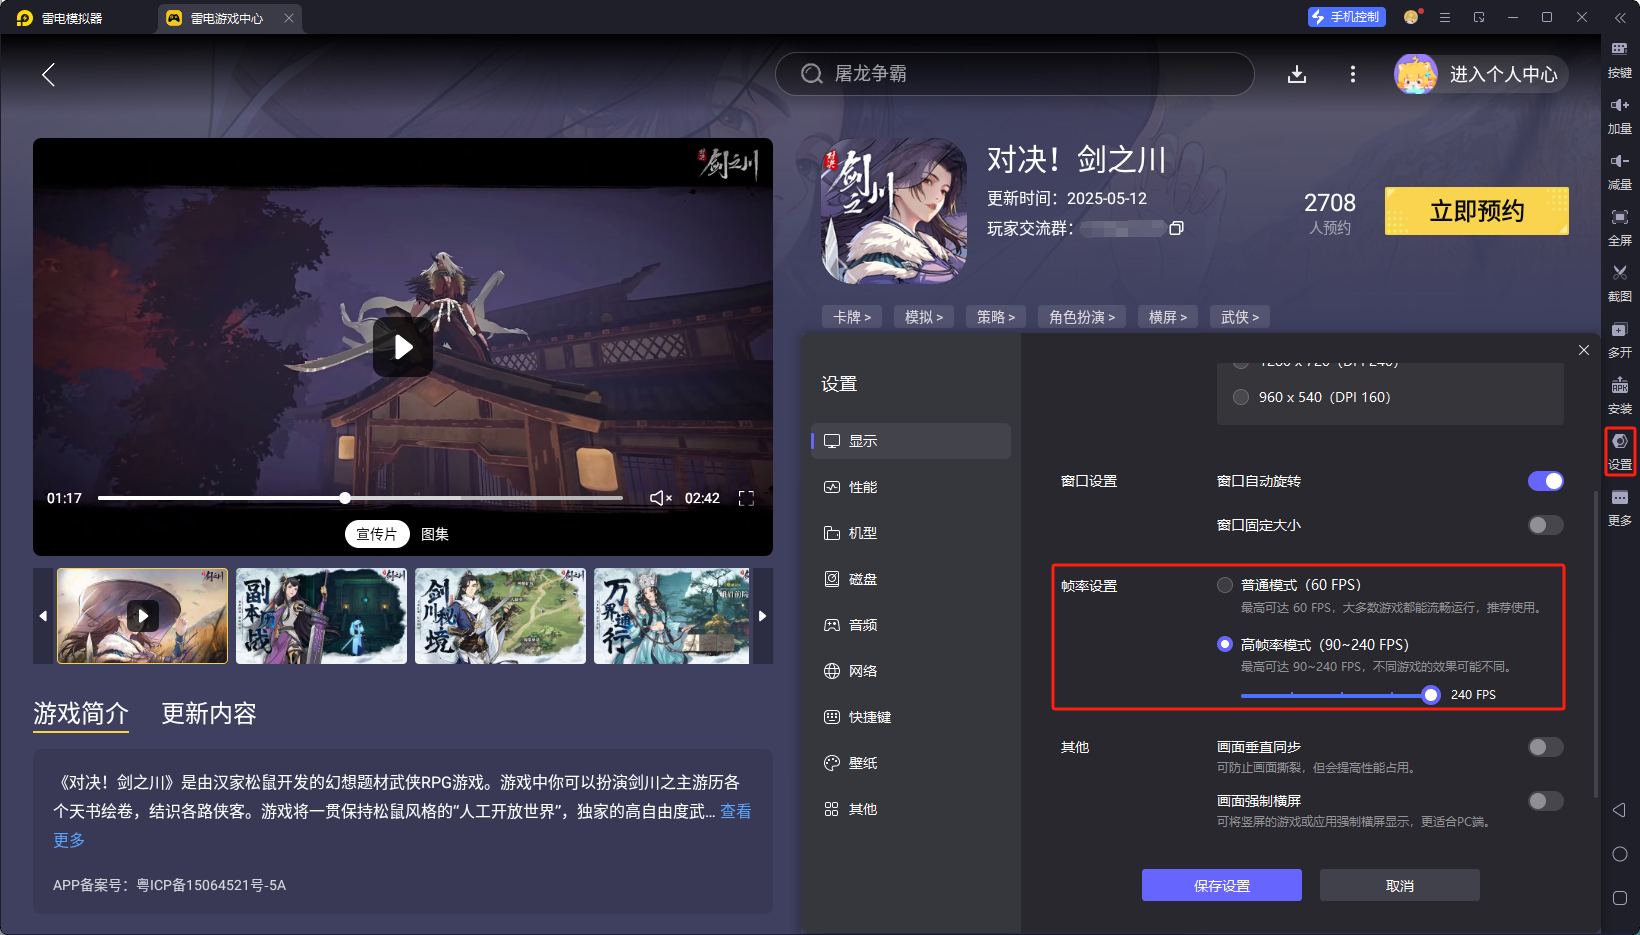Click 安装 install APK sidebar icon
This screenshot has width=1640, height=935.
click(1619, 387)
